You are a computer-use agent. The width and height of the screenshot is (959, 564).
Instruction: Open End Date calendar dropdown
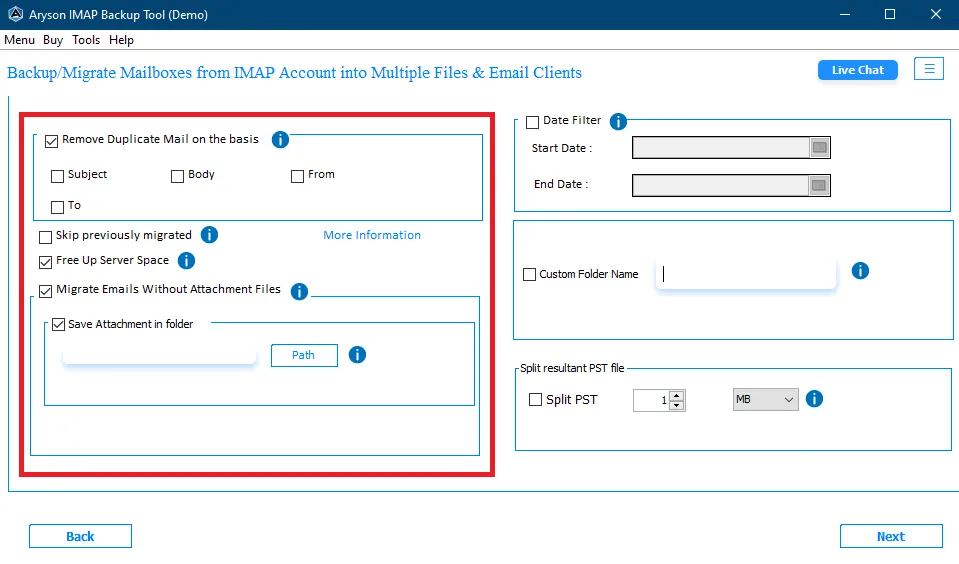click(820, 185)
